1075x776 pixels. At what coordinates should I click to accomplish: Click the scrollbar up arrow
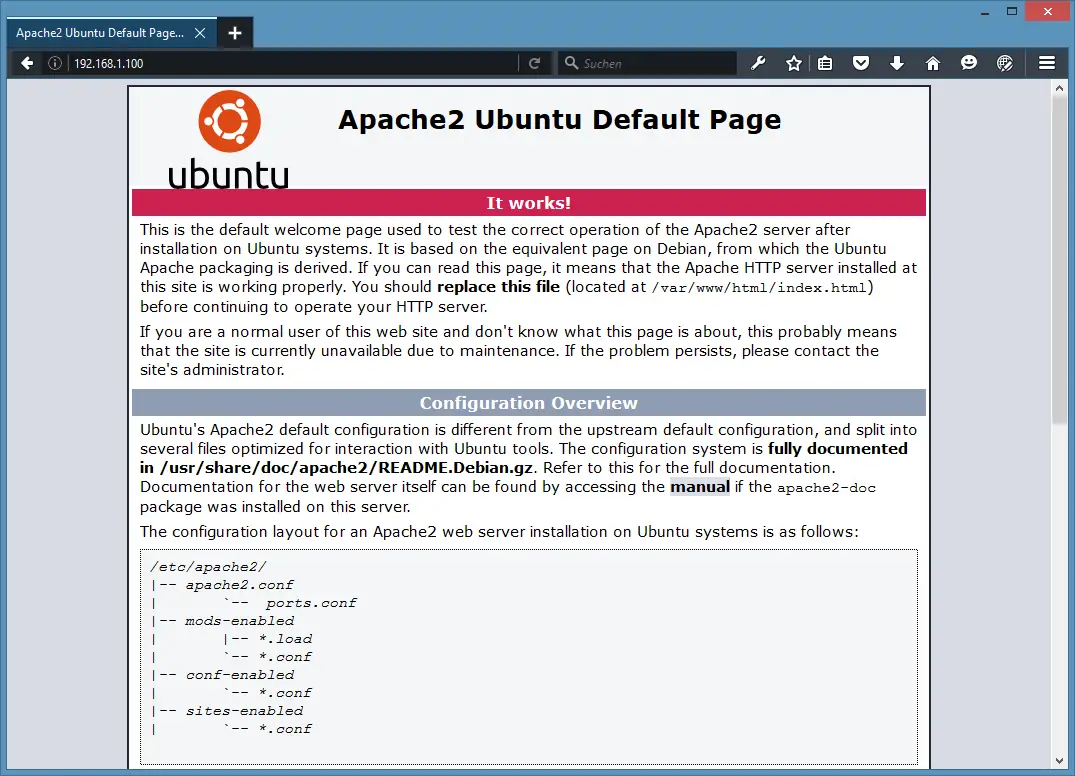click(x=1059, y=88)
